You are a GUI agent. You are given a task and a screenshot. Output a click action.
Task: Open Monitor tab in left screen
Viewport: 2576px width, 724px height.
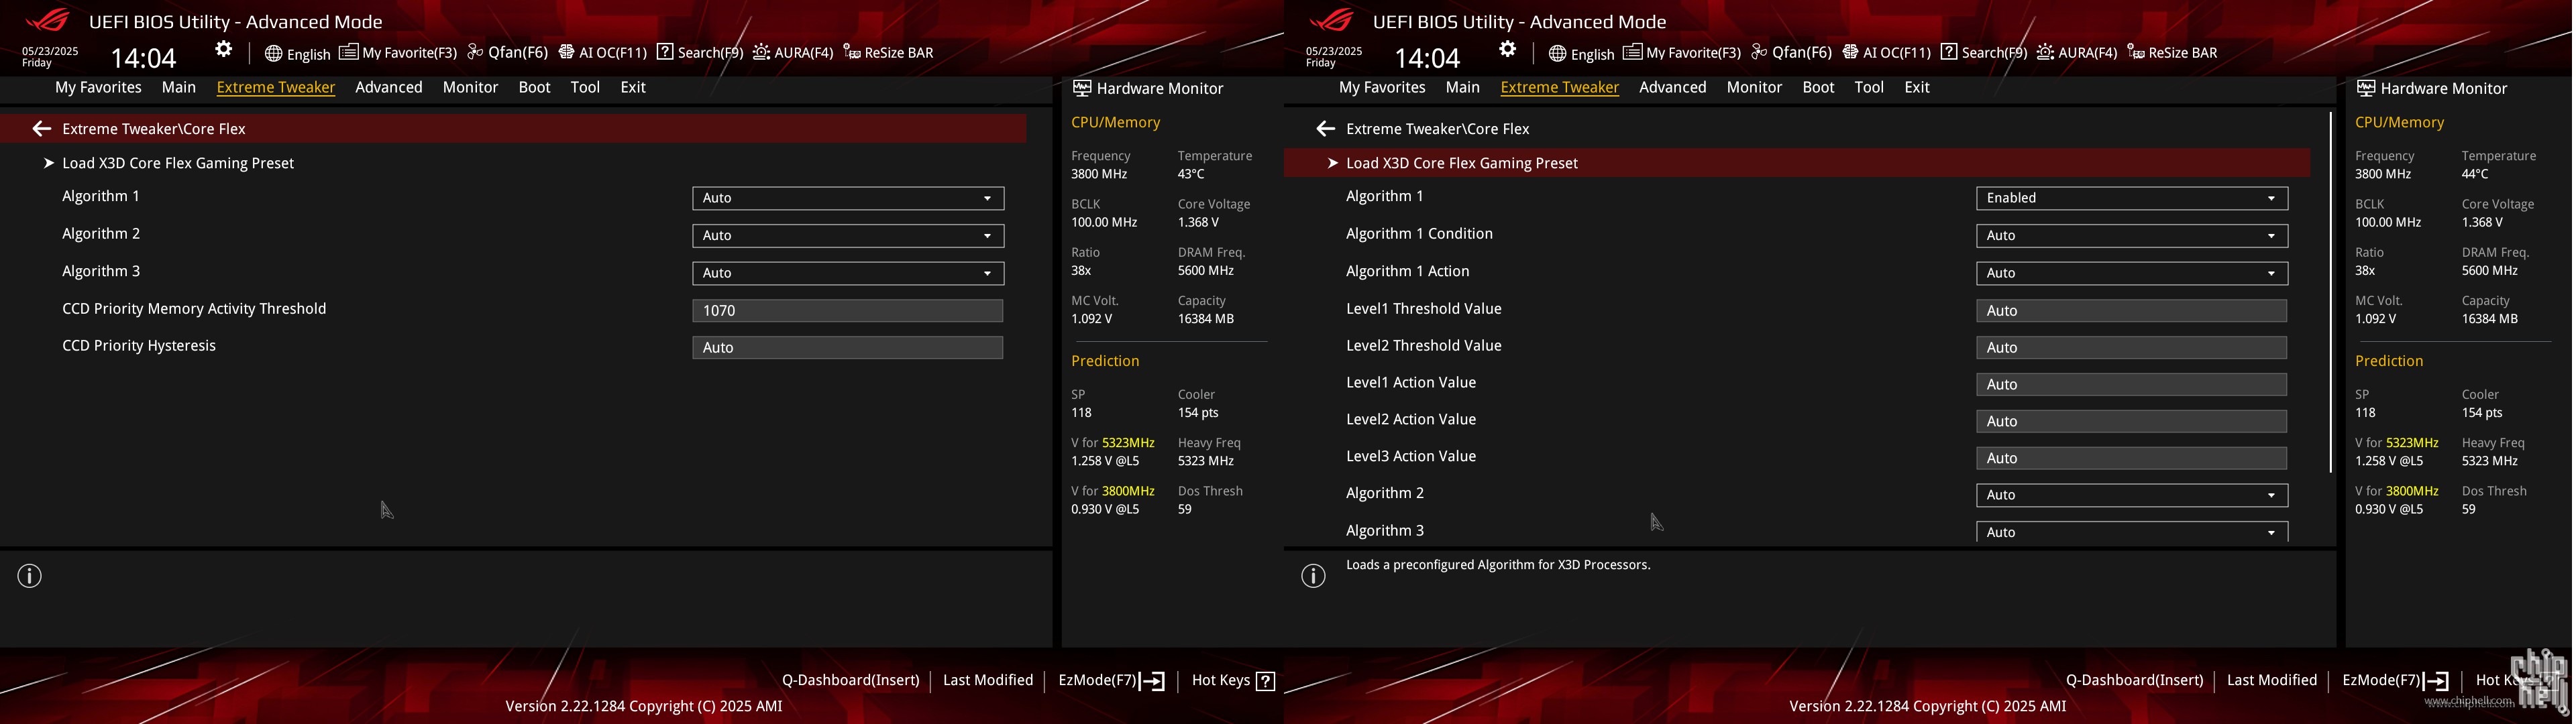pos(470,87)
